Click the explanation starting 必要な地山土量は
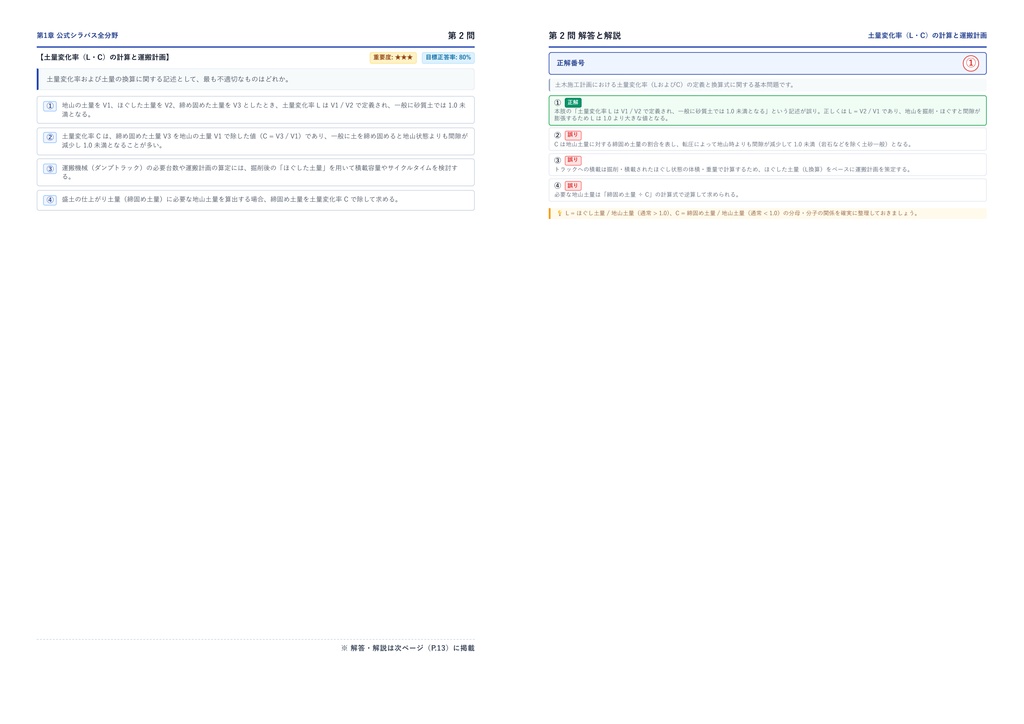1024x724 pixels. [647, 195]
